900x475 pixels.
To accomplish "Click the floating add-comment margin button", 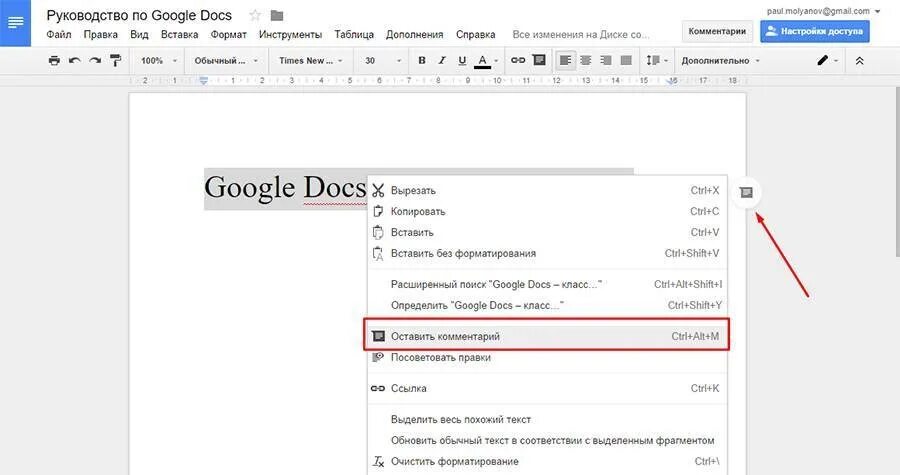I will 746,193.
